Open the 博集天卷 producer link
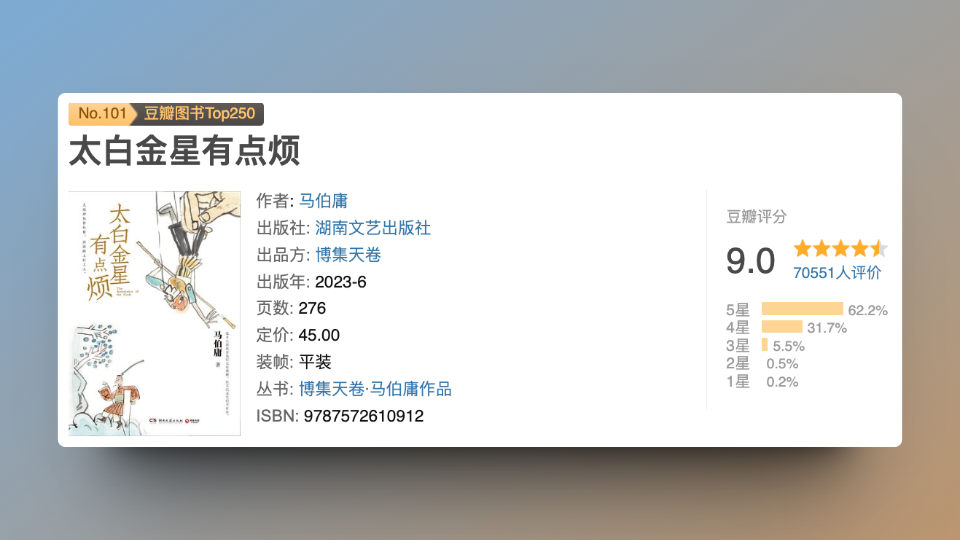960x540 pixels. click(x=348, y=254)
